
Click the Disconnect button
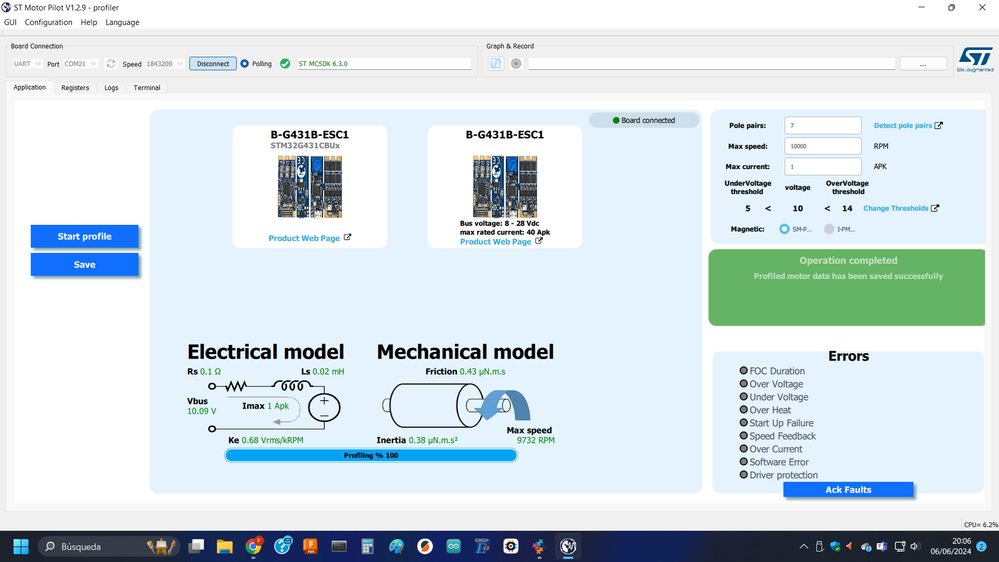coord(213,64)
